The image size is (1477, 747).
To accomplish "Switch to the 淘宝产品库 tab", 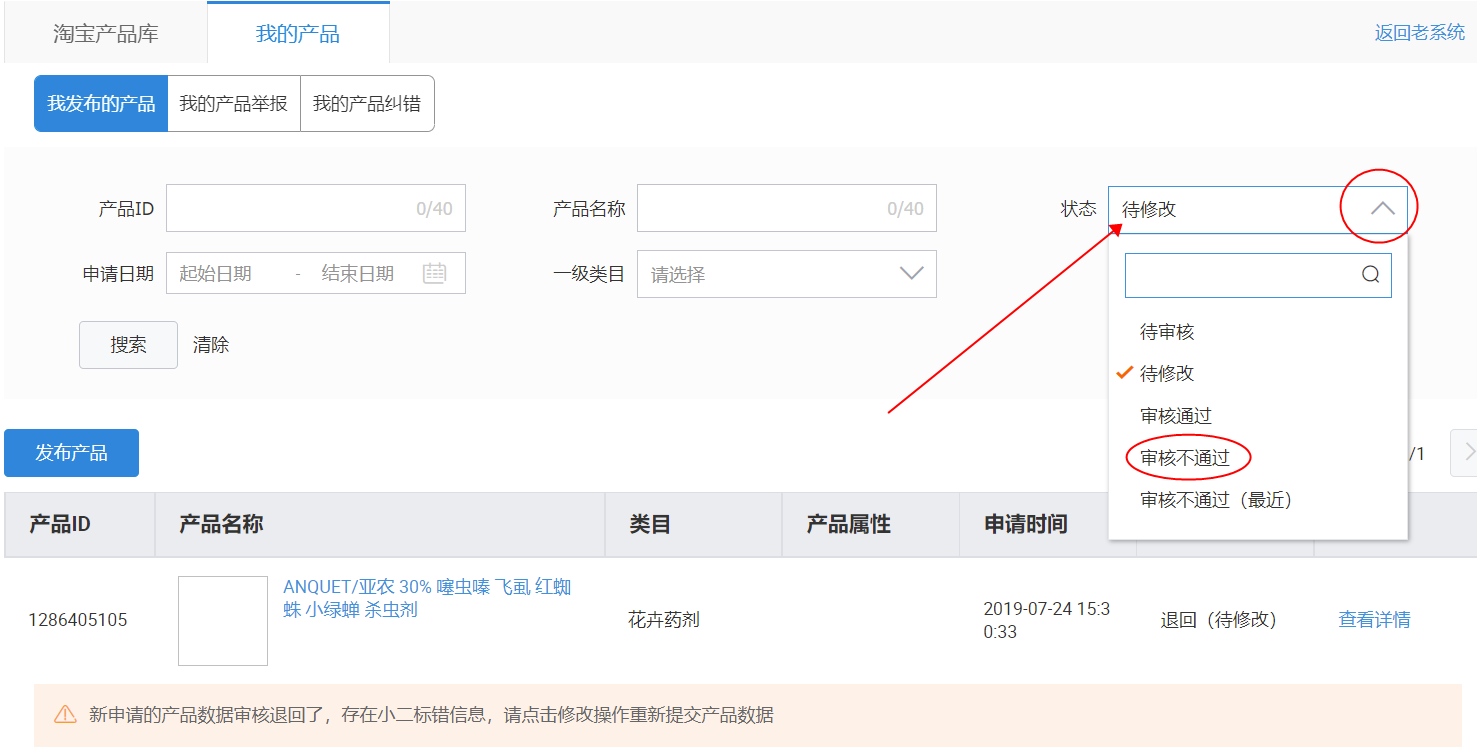I will click(x=106, y=34).
